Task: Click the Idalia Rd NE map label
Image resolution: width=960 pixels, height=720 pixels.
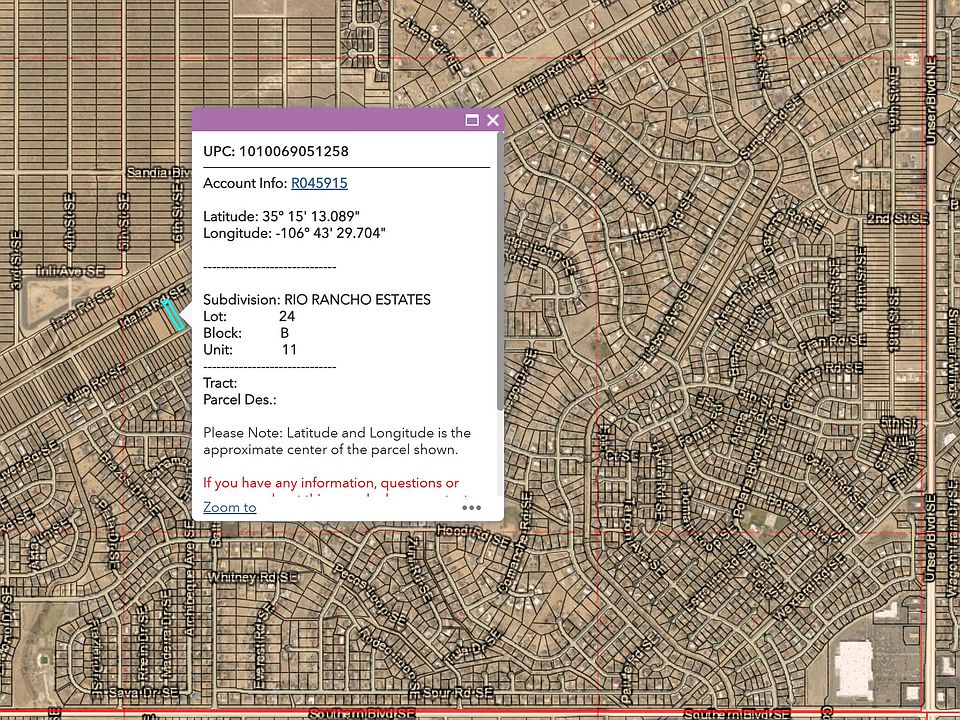Action: (x=549, y=75)
